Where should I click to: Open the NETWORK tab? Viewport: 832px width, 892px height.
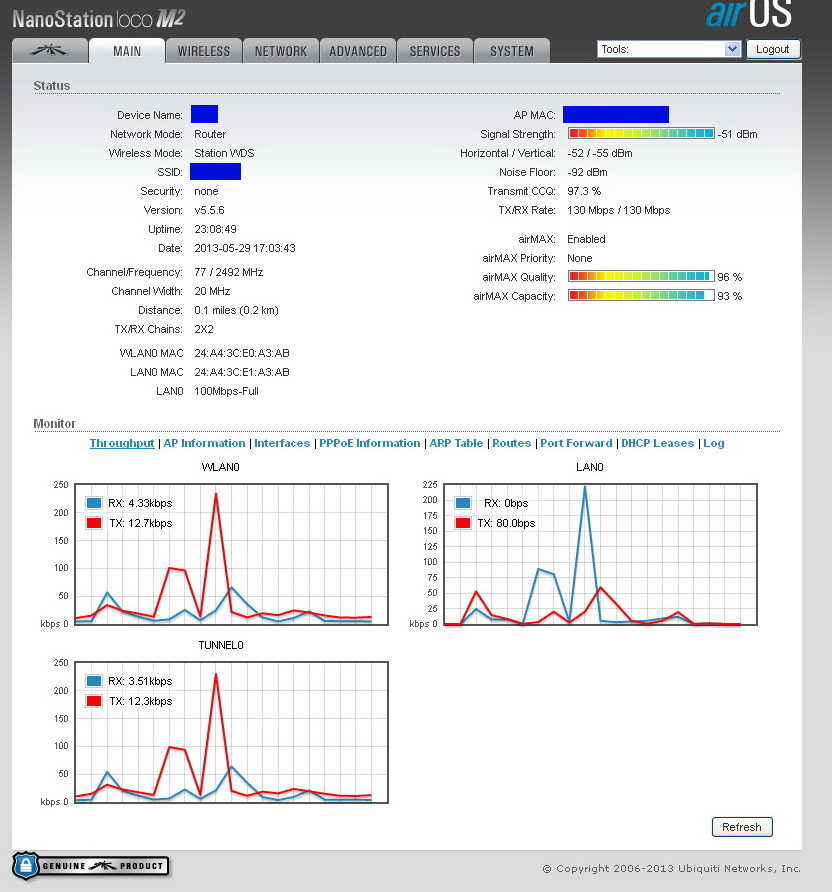point(281,51)
